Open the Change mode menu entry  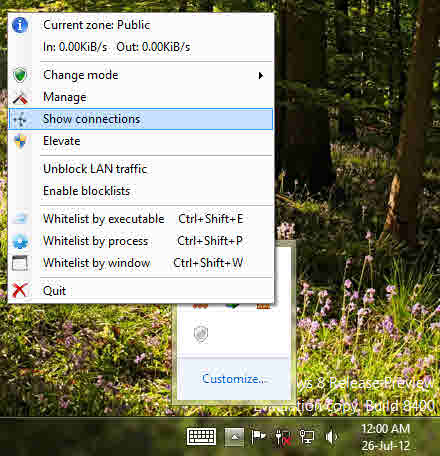[x=140, y=75]
